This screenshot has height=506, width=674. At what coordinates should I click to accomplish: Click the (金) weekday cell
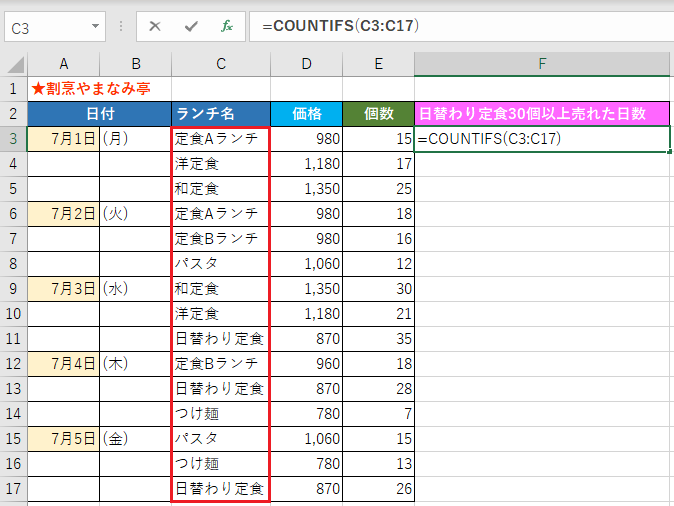pyautogui.click(x=135, y=439)
